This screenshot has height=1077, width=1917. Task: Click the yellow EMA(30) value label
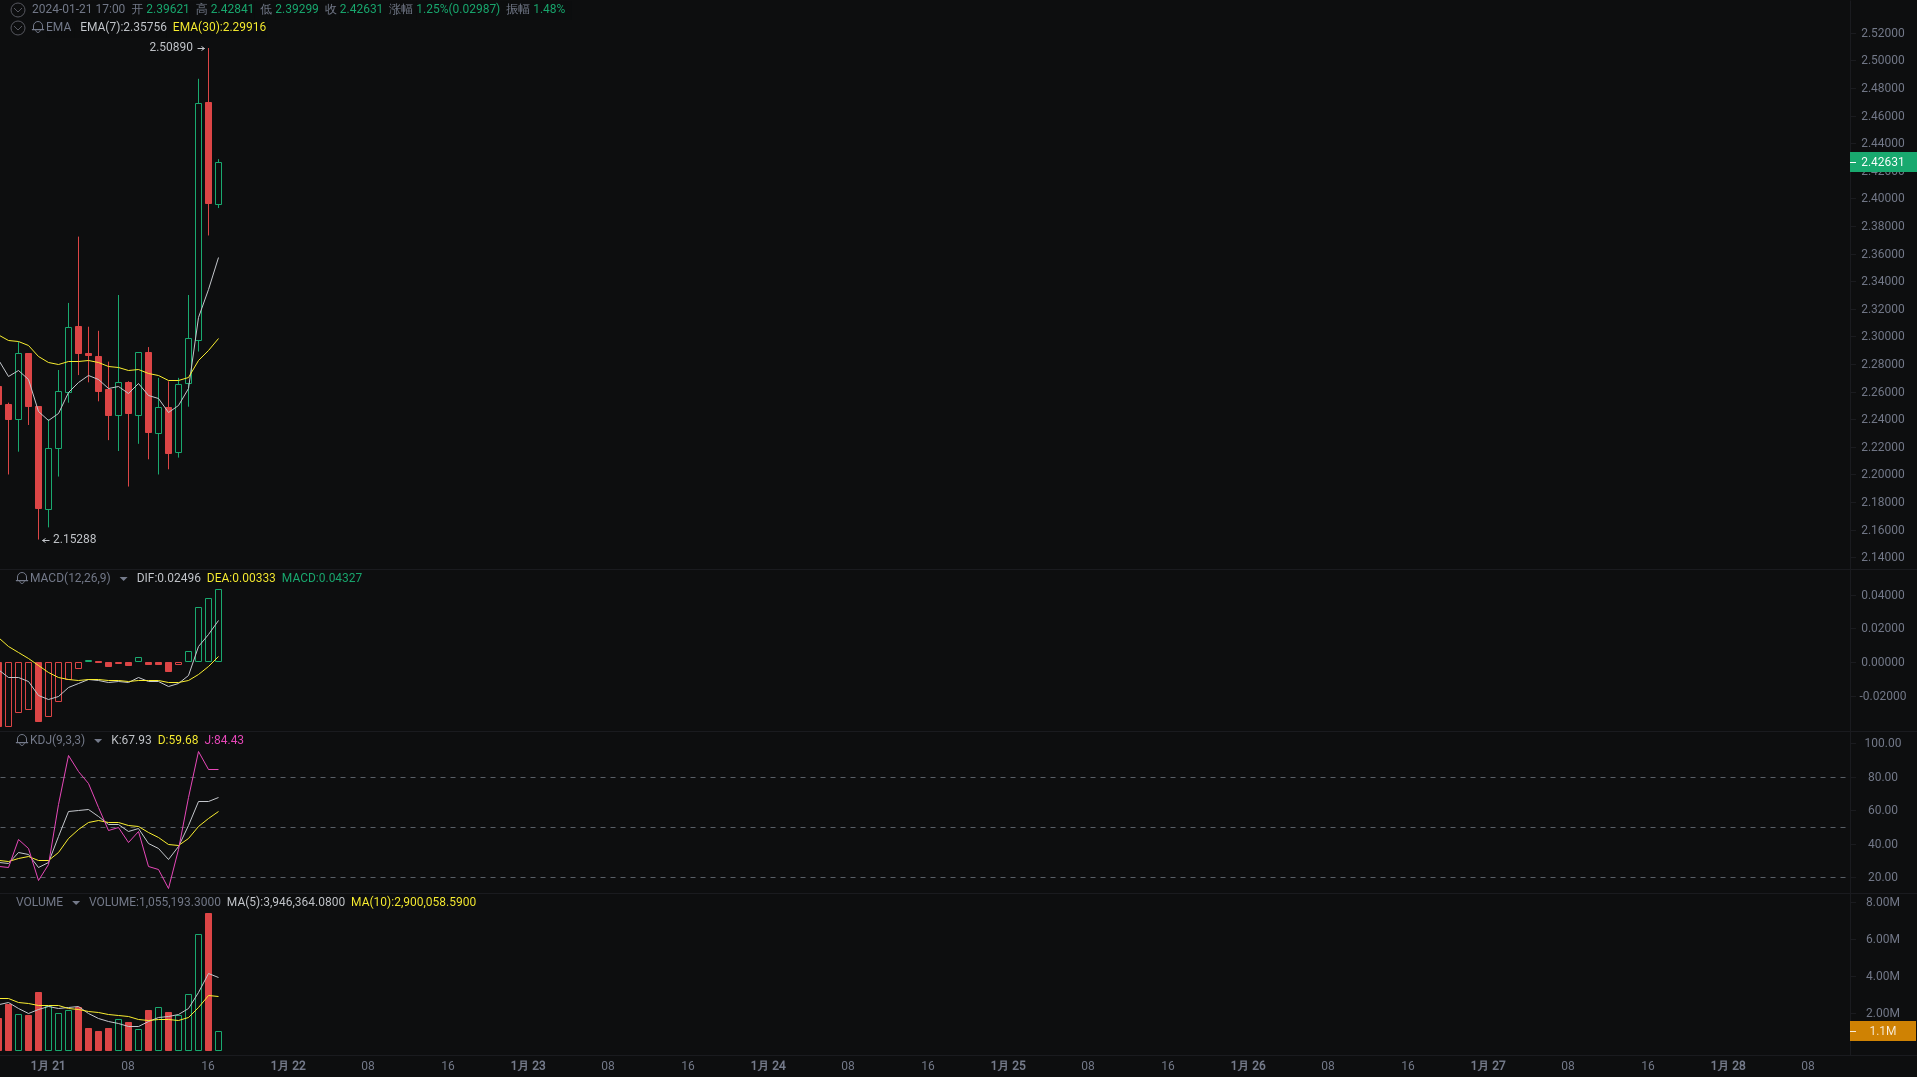pos(219,27)
